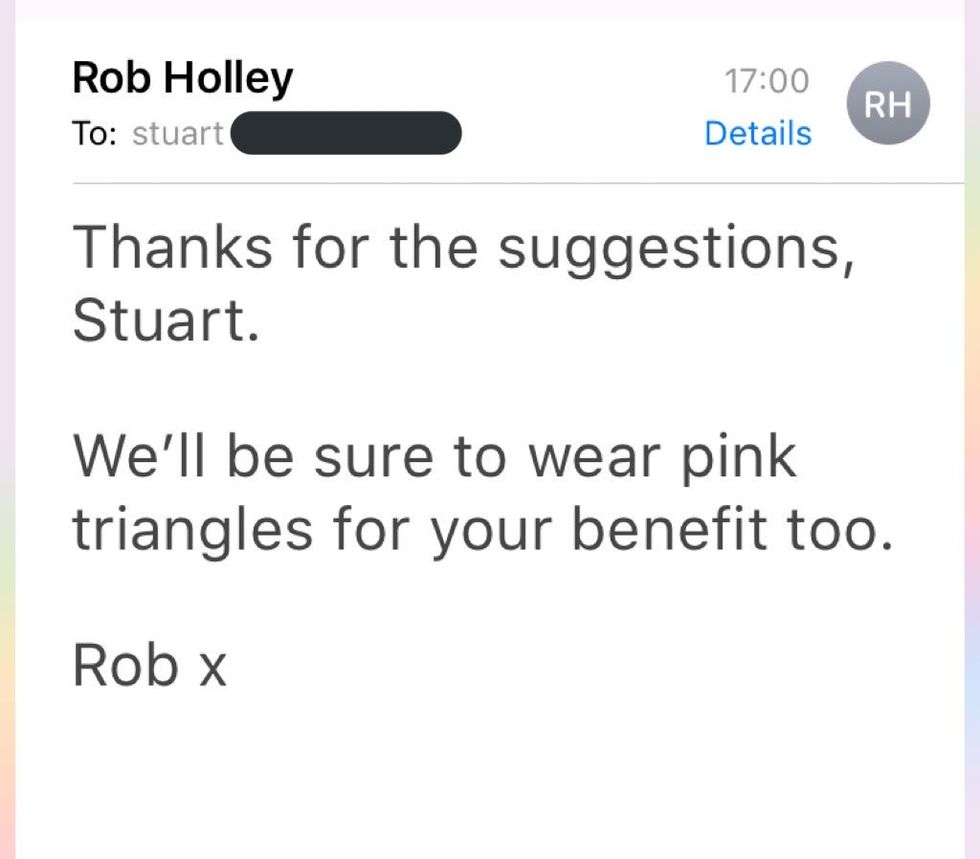Select the recipient name stuart
The width and height of the screenshot is (980, 859).
178,134
